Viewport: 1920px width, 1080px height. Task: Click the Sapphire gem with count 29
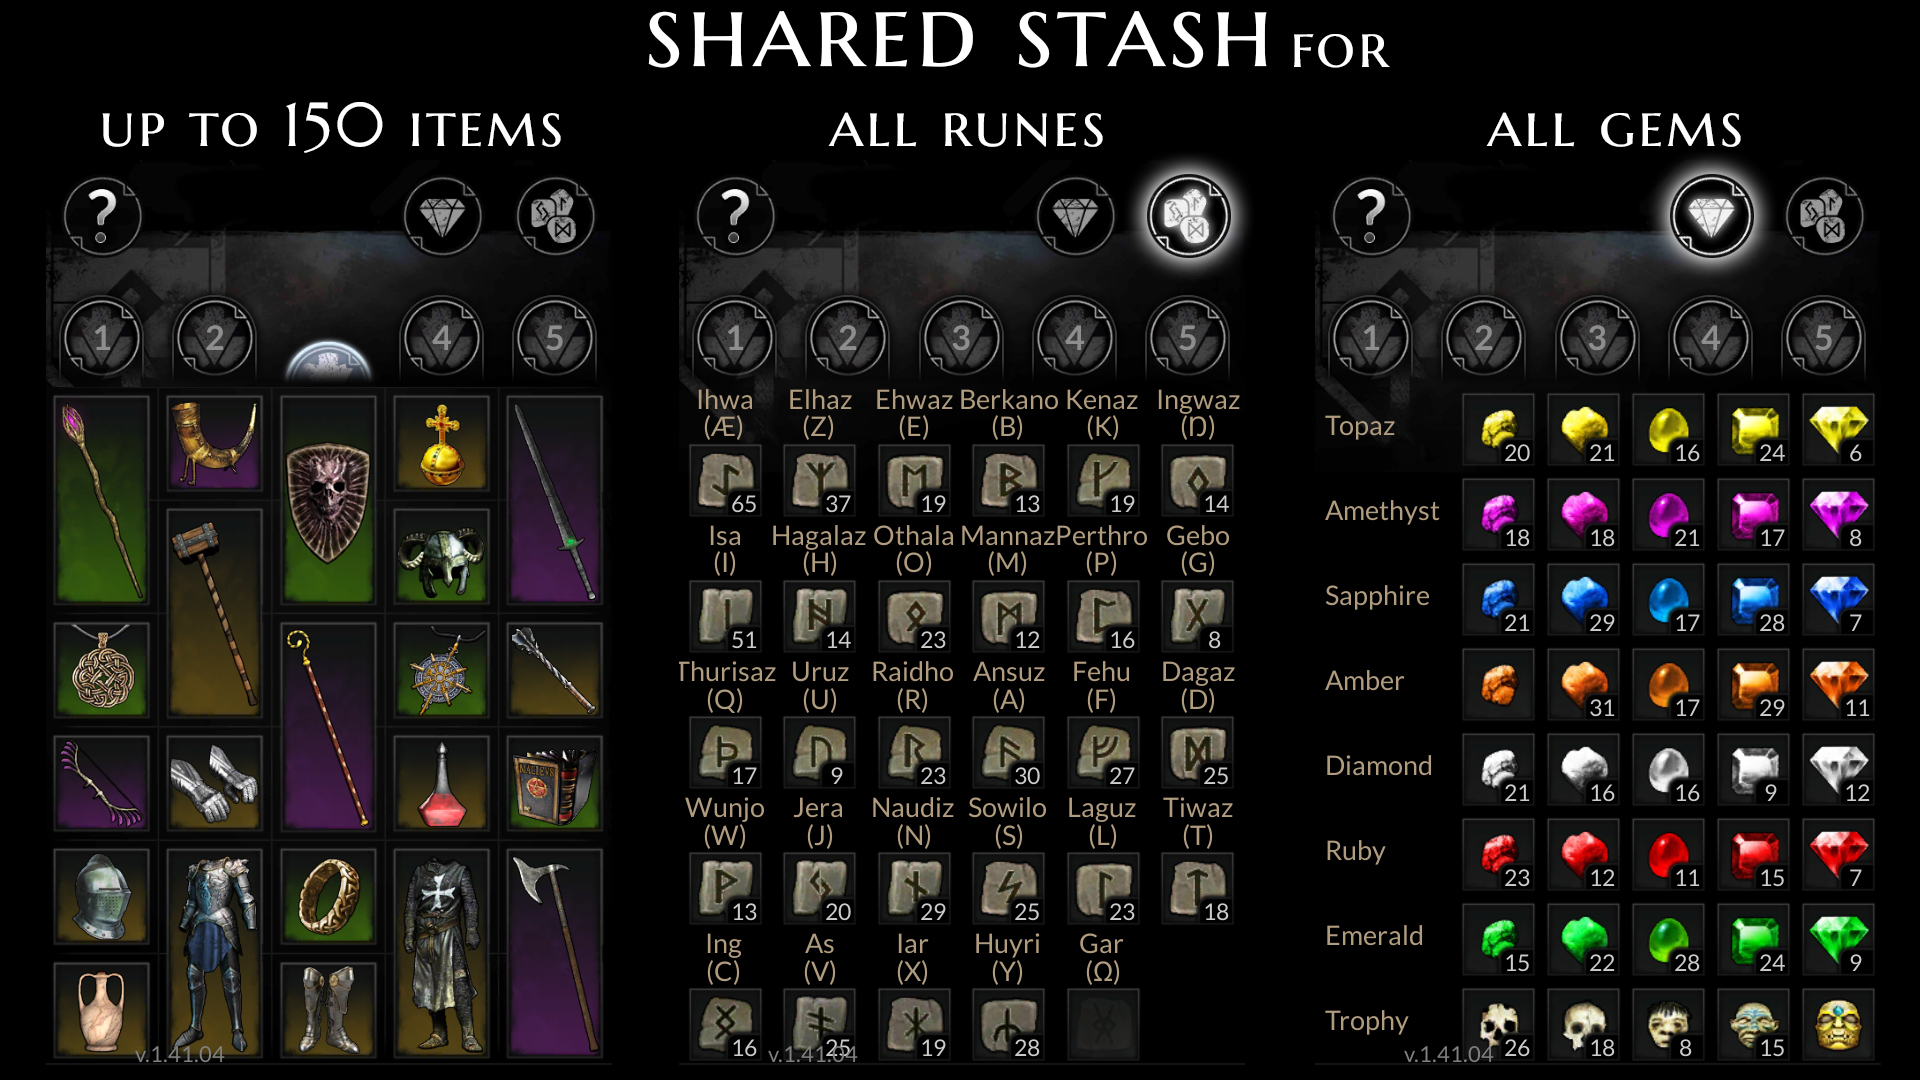tap(1583, 600)
